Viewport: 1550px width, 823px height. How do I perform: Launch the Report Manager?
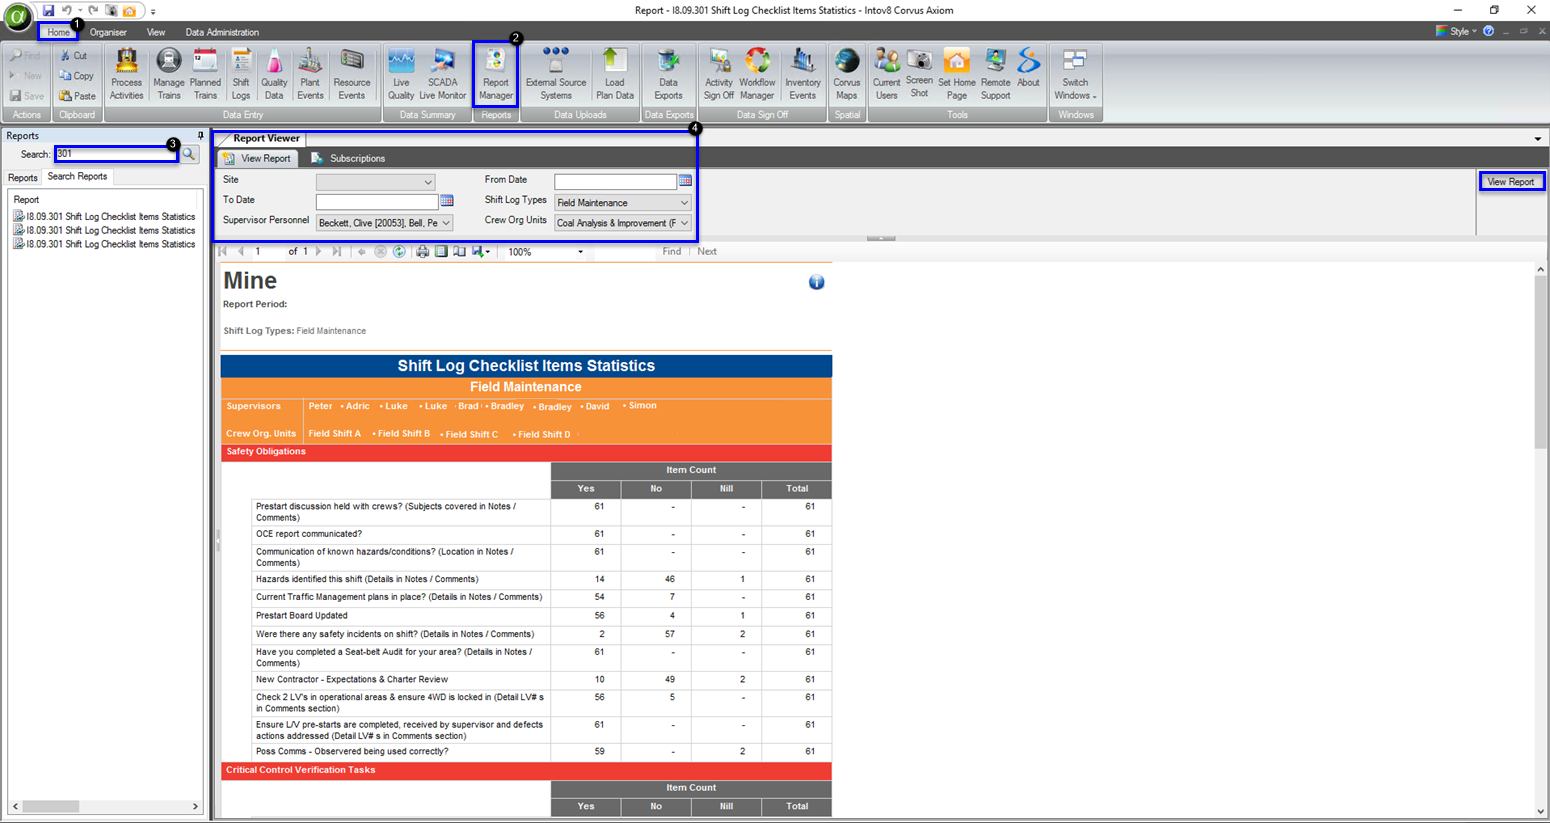495,75
